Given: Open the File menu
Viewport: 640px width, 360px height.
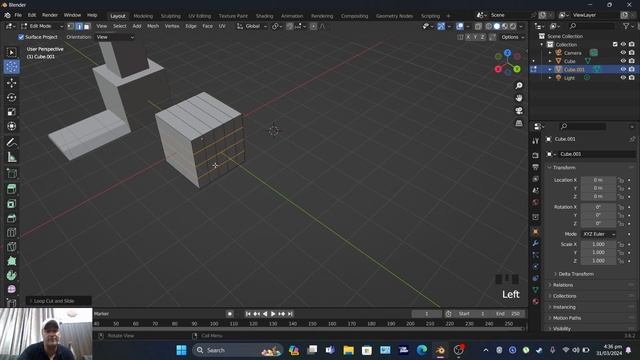Looking at the screenshot, I should click(x=18, y=15).
